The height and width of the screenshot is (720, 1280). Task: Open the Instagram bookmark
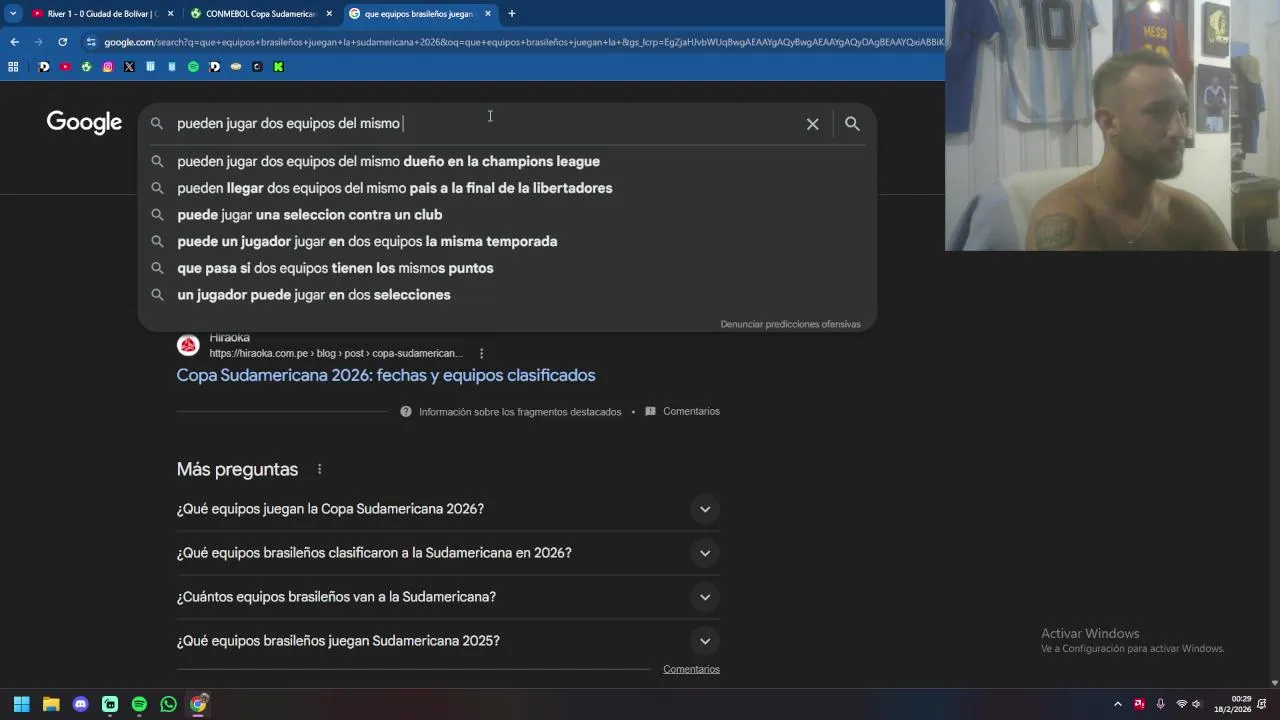(x=108, y=67)
